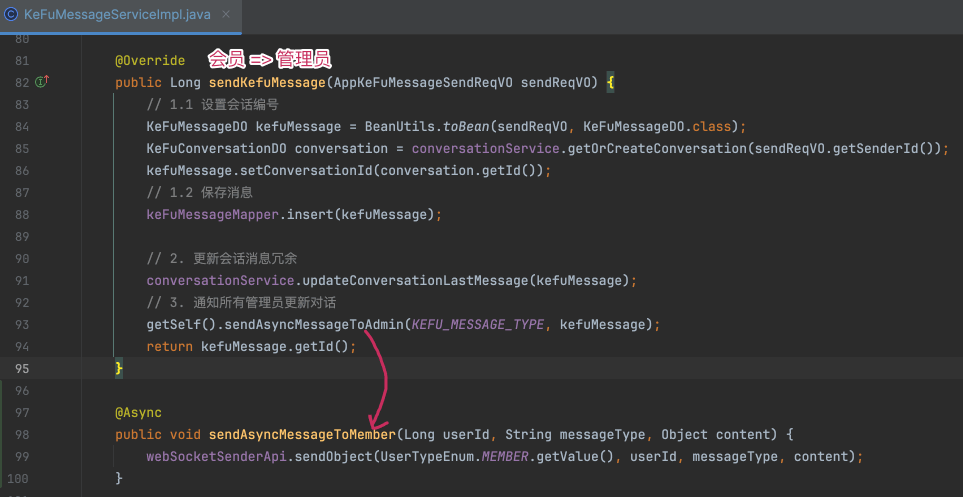Click the sendKefuMessage method name
Image resolution: width=963 pixels, height=497 pixels.
click(x=265, y=82)
